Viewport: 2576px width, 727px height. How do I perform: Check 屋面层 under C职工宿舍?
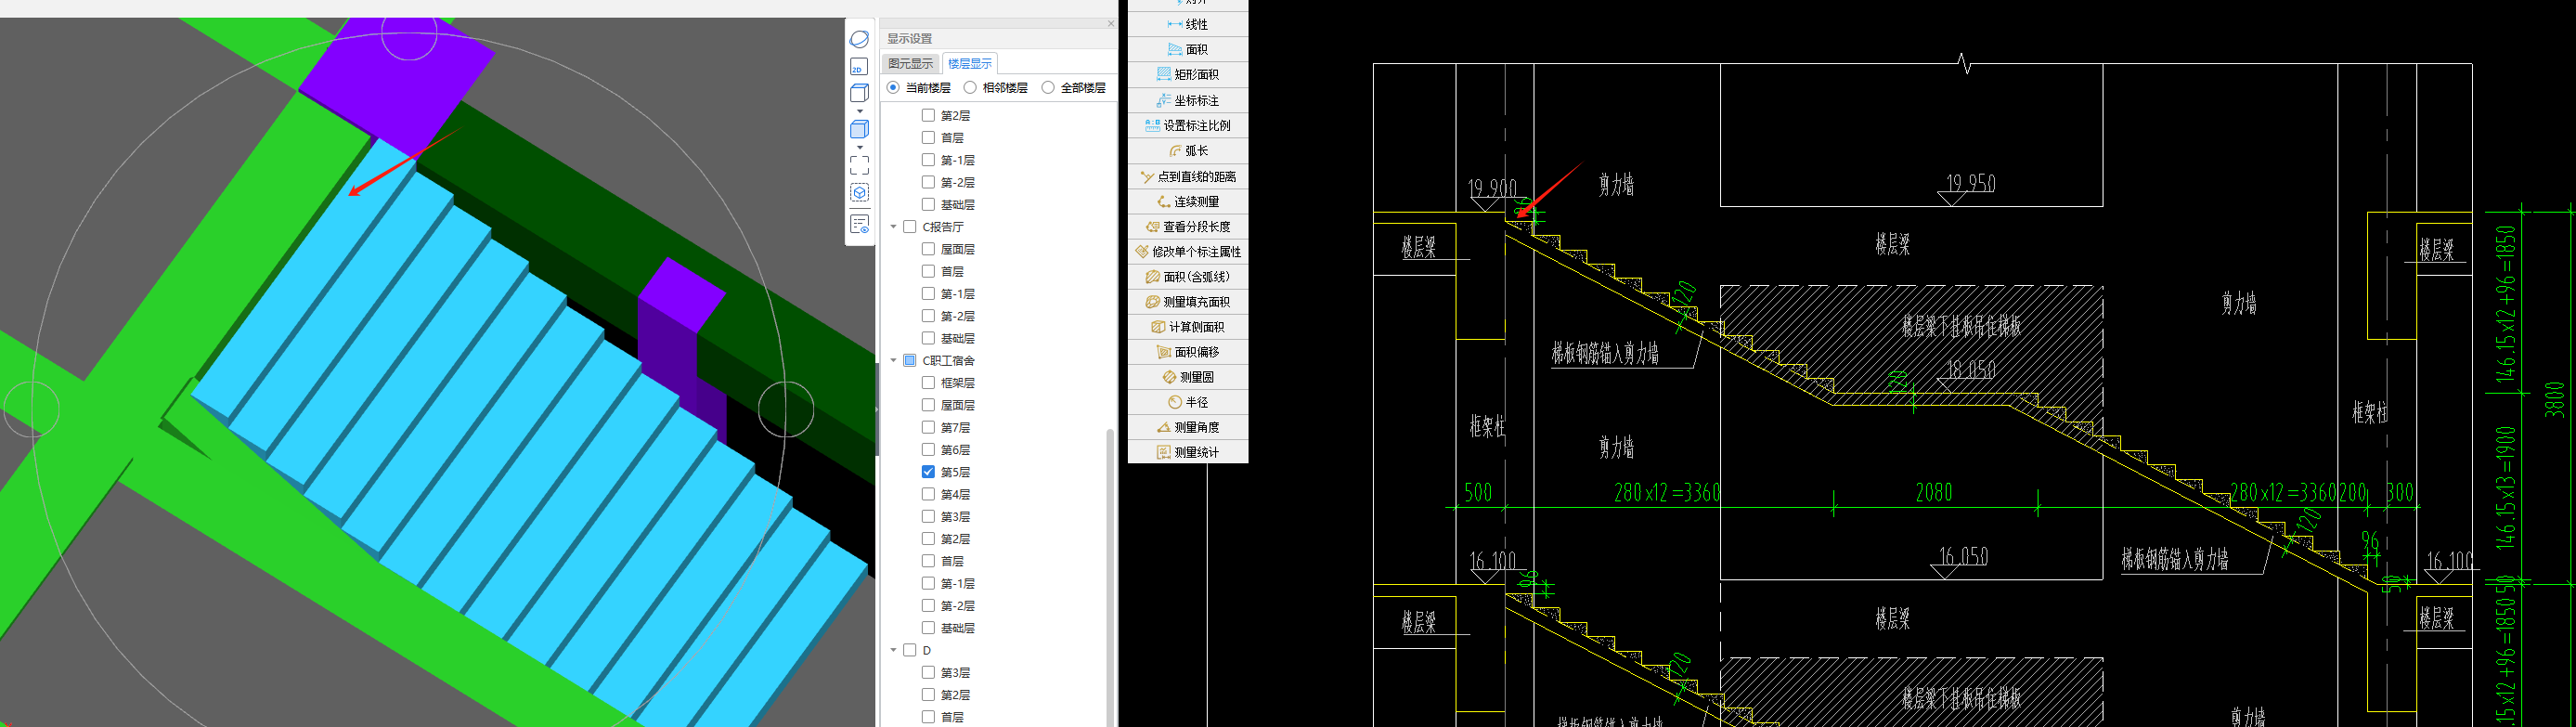click(x=928, y=405)
